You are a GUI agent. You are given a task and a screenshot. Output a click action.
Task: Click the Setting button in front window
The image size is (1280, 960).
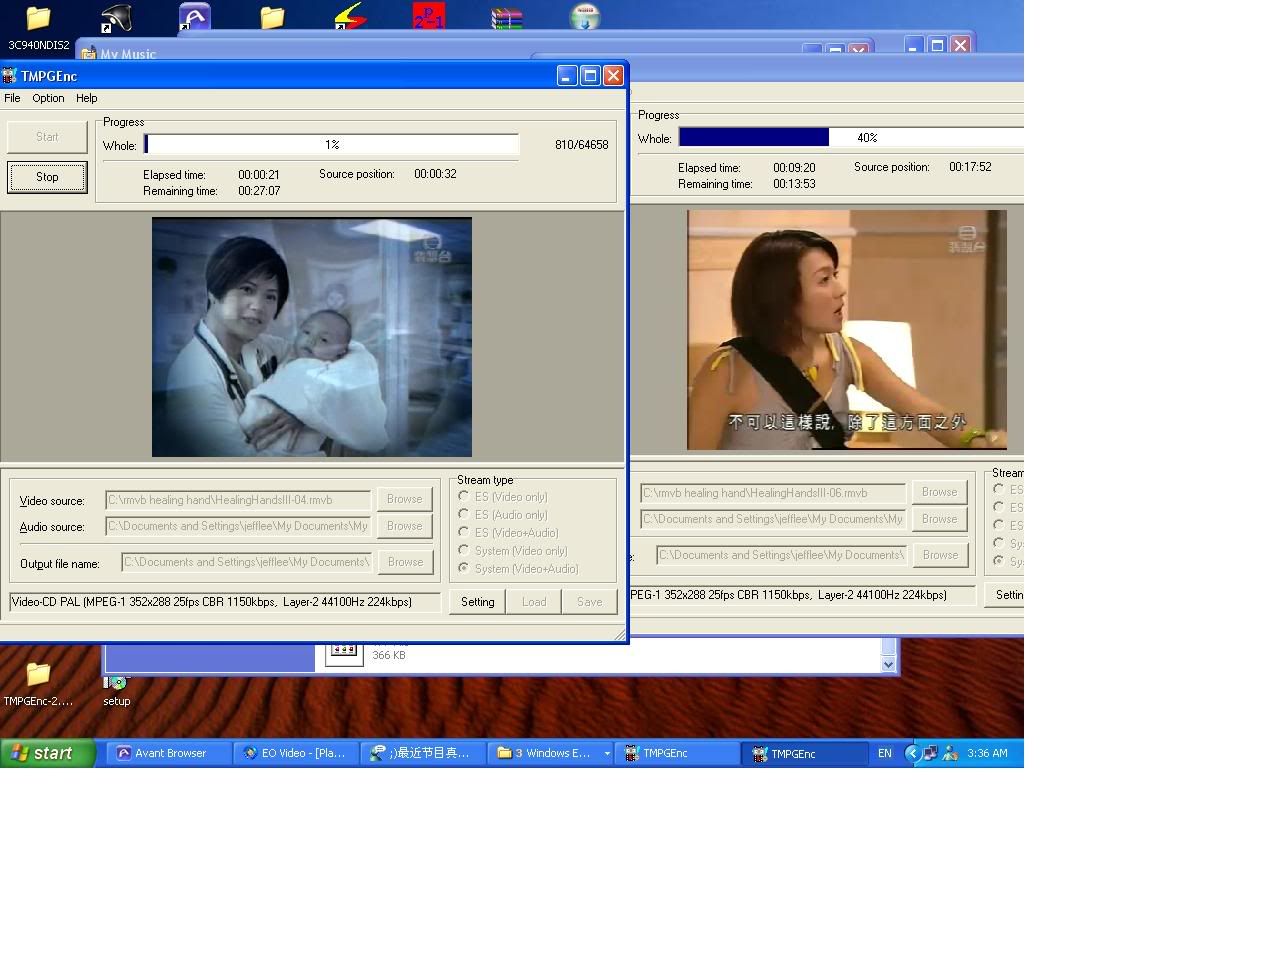point(477,601)
